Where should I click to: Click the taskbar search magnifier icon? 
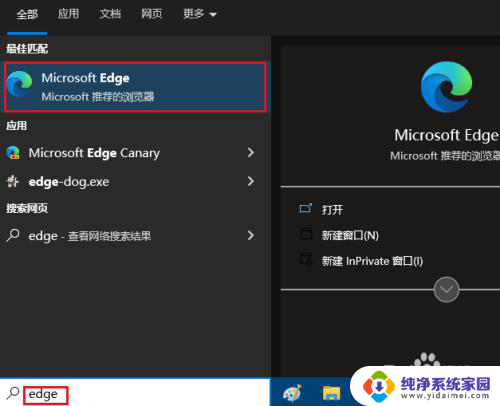(13, 393)
